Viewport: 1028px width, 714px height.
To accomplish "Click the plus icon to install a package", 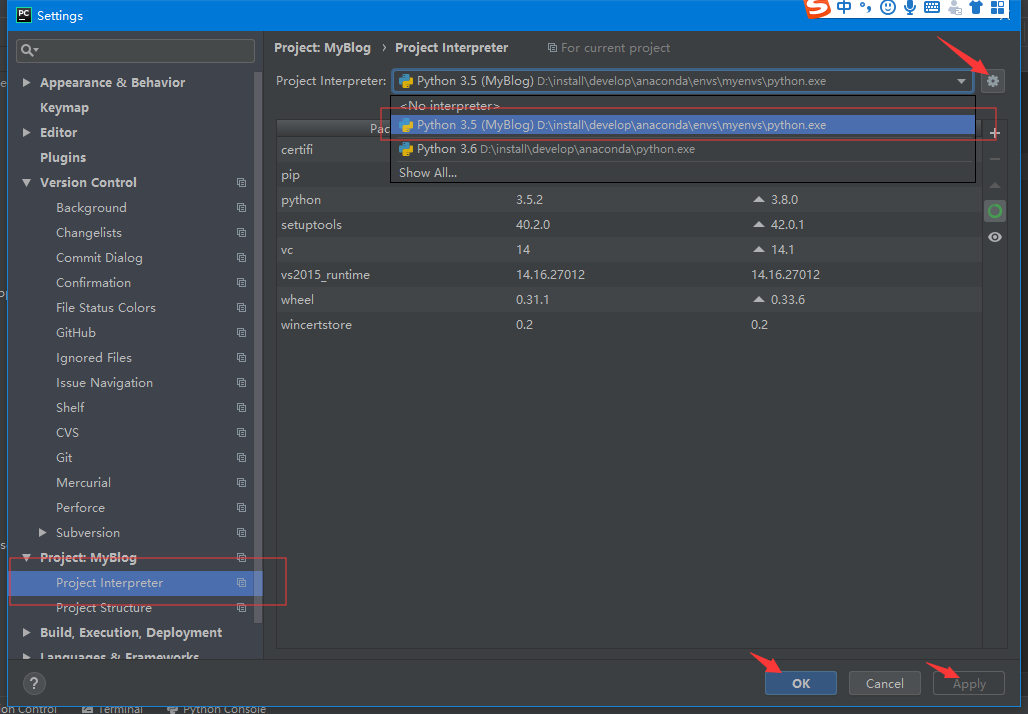I will pyautogui.click(x=995, y=133).
